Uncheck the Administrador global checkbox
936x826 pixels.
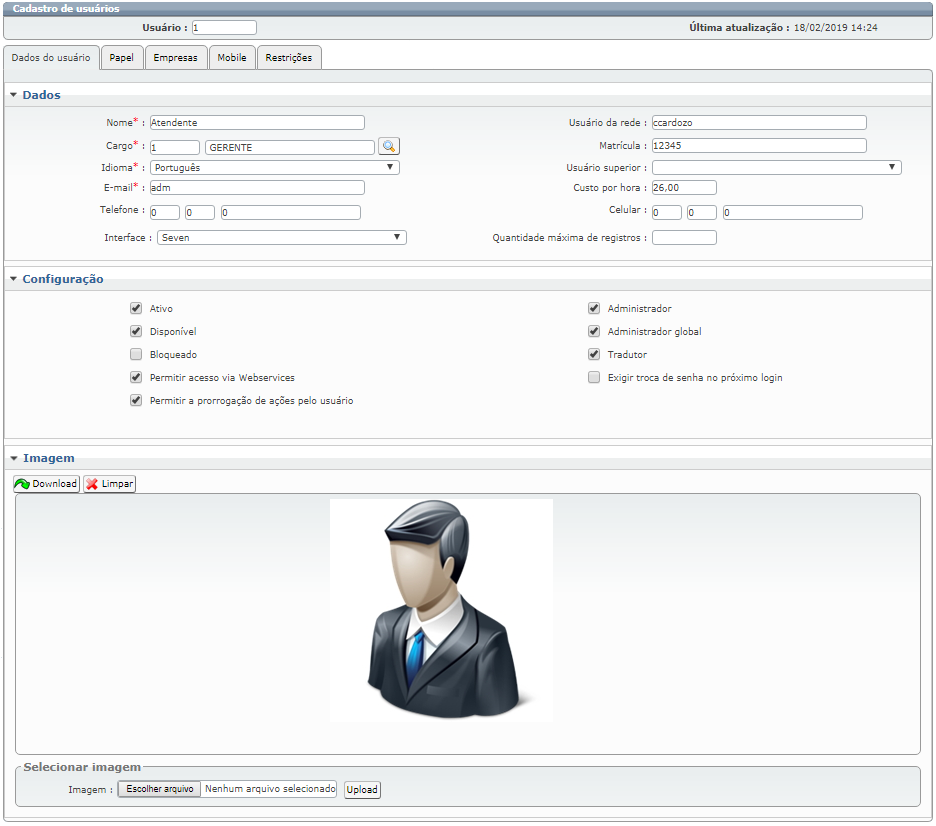pos(594,331)
